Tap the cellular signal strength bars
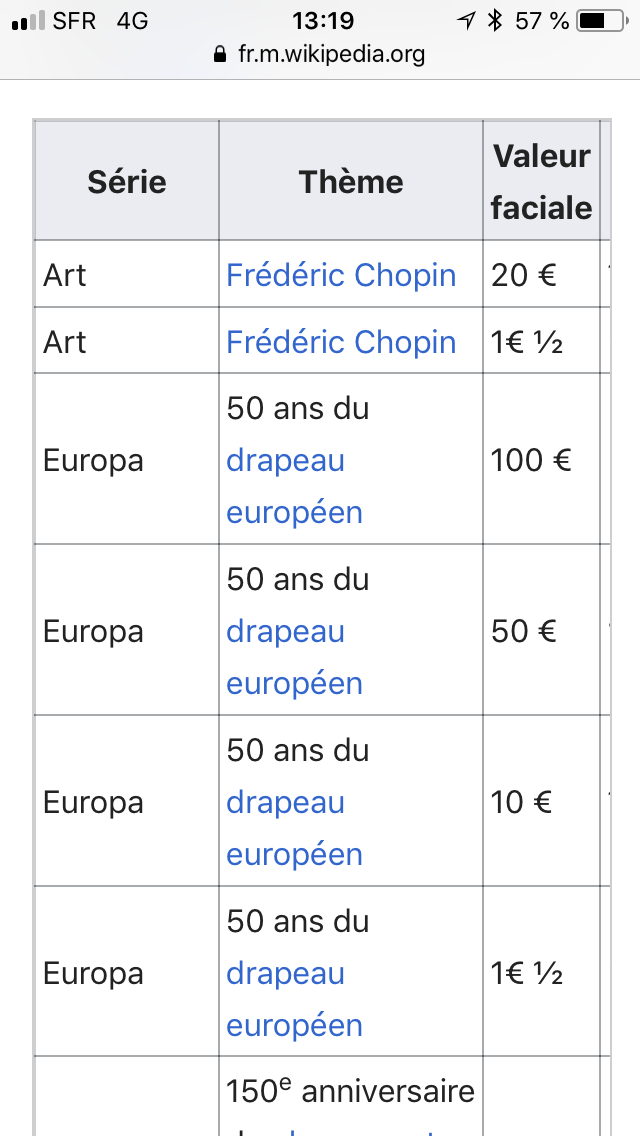 coord(28,21)
